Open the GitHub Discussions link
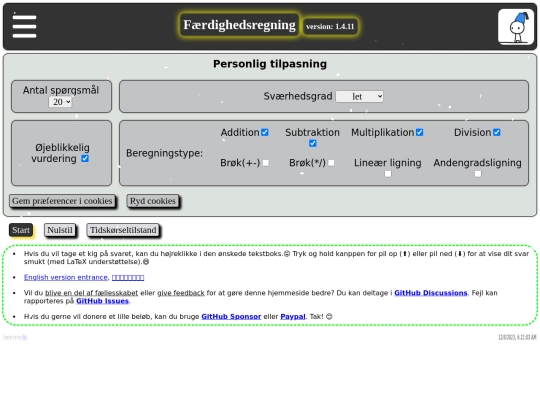This screenshot has height=405, width=540. (431, 293)
